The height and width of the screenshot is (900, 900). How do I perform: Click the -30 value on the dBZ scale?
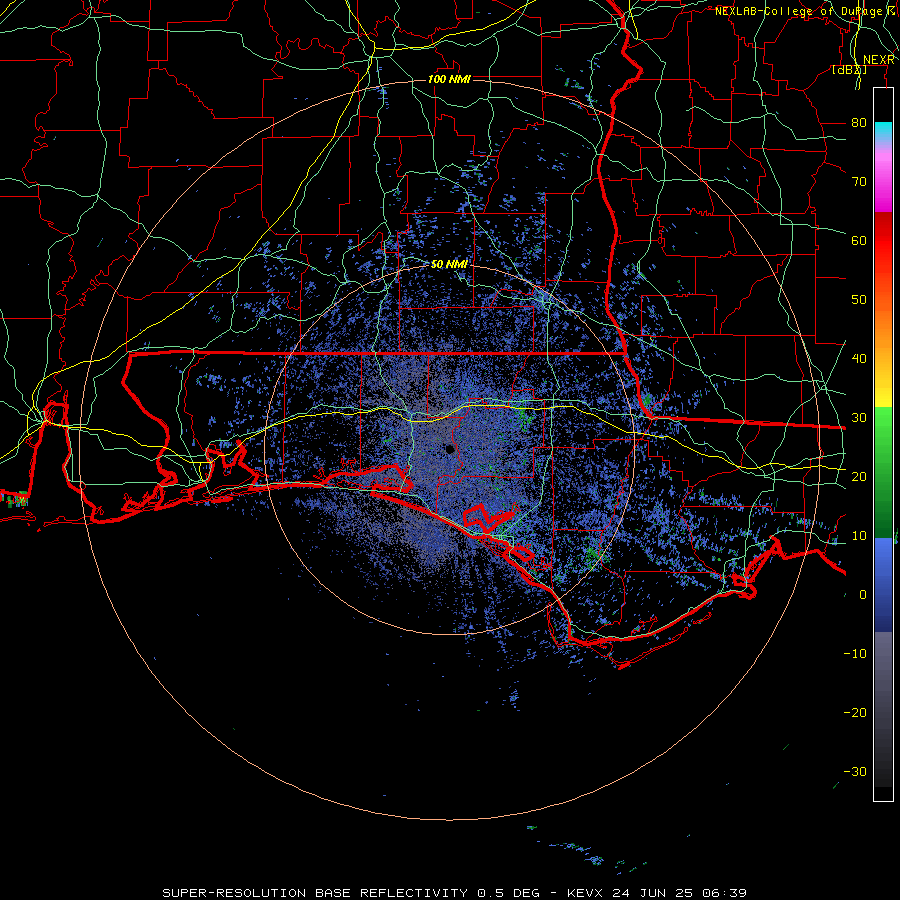pyautogui.click(x=855, y=771)
